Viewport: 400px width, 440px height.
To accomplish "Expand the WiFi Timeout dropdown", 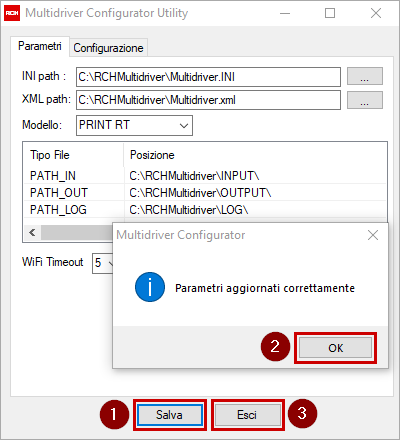I will pos(103,263).
